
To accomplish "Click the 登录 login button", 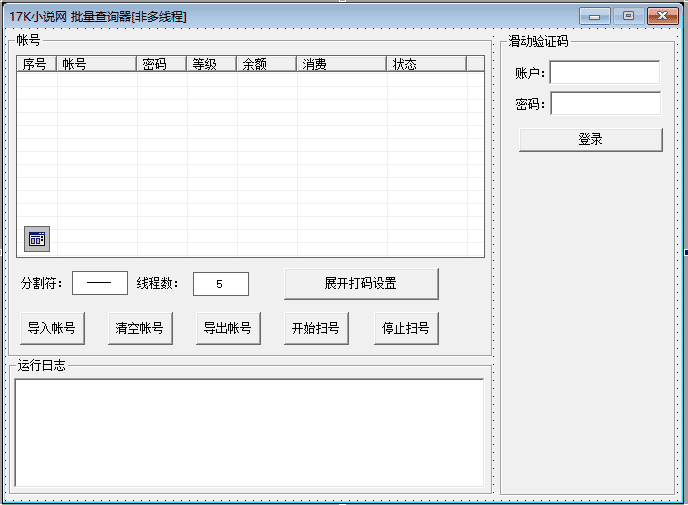I will click(591, 140).
